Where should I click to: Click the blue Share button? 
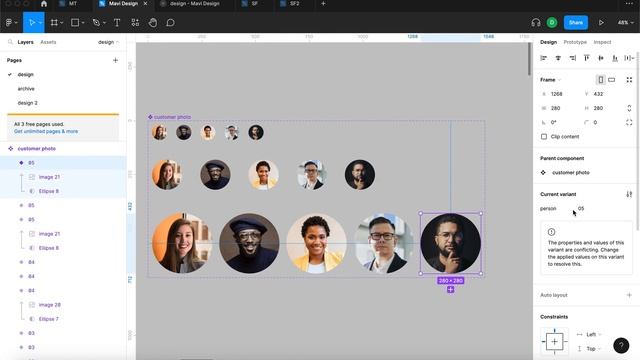tap(576, 22)
